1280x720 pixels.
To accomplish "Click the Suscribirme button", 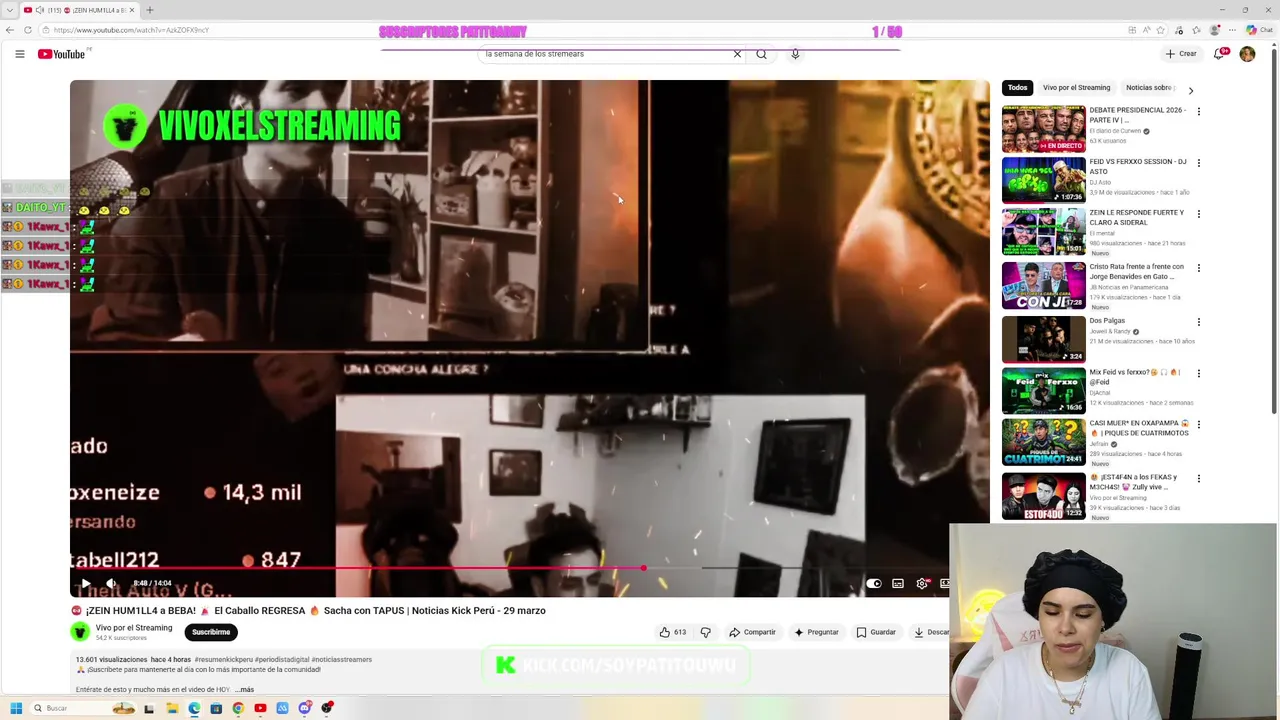I will click(211, 632).
